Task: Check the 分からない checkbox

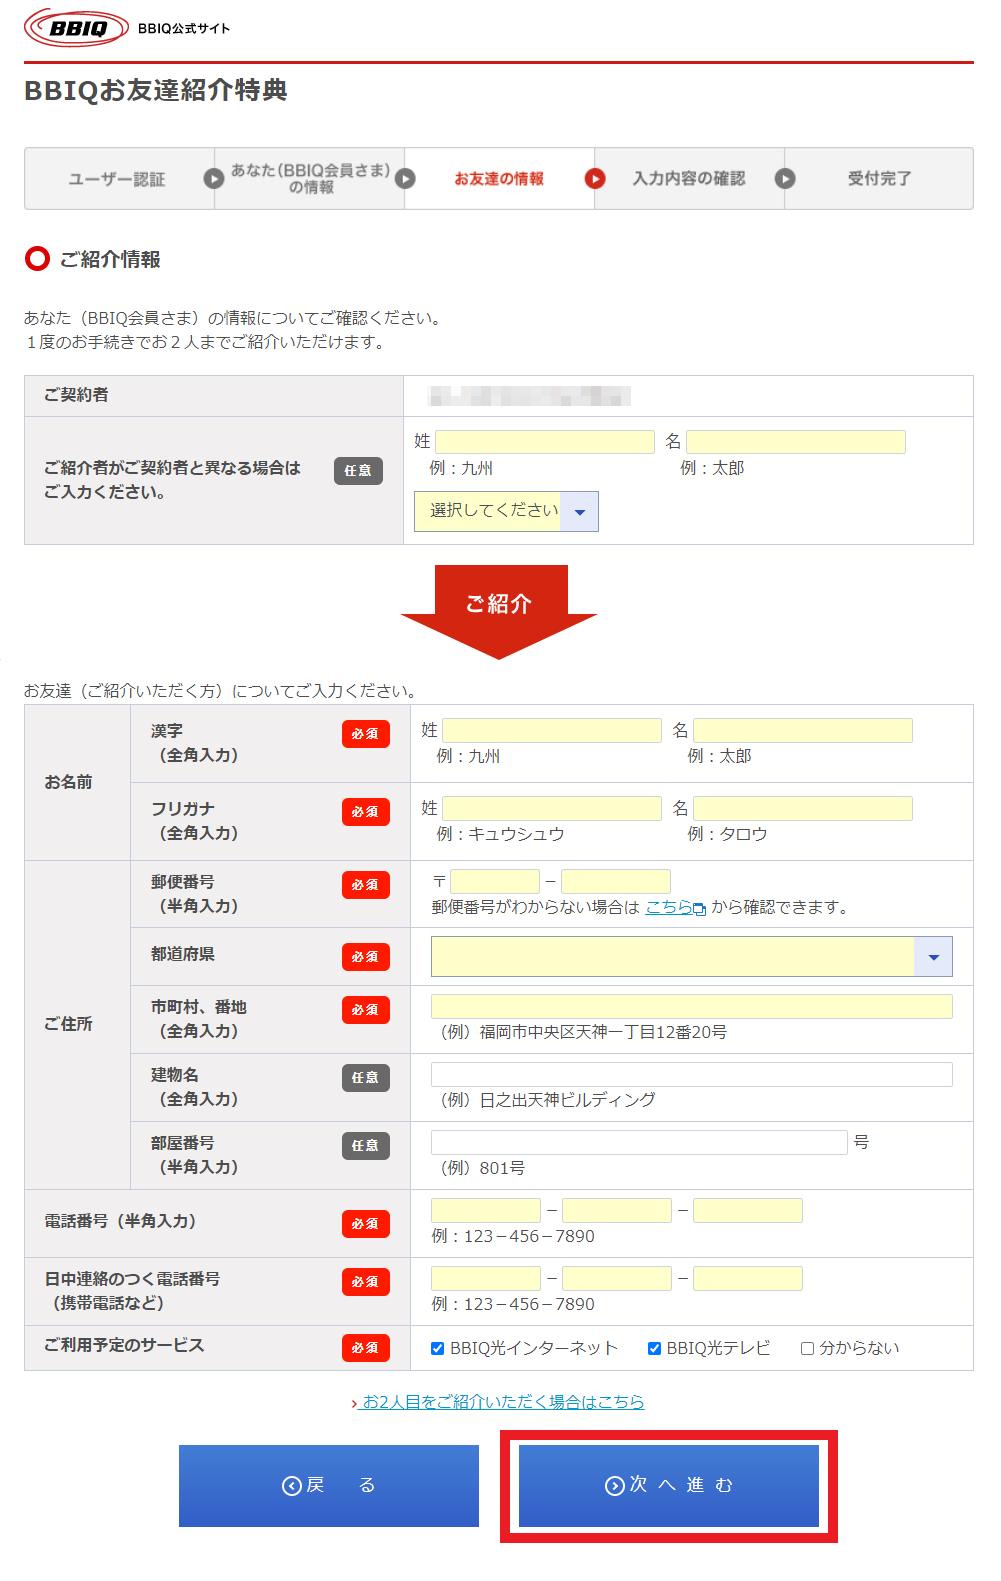Action: [x=807, y=1348]
